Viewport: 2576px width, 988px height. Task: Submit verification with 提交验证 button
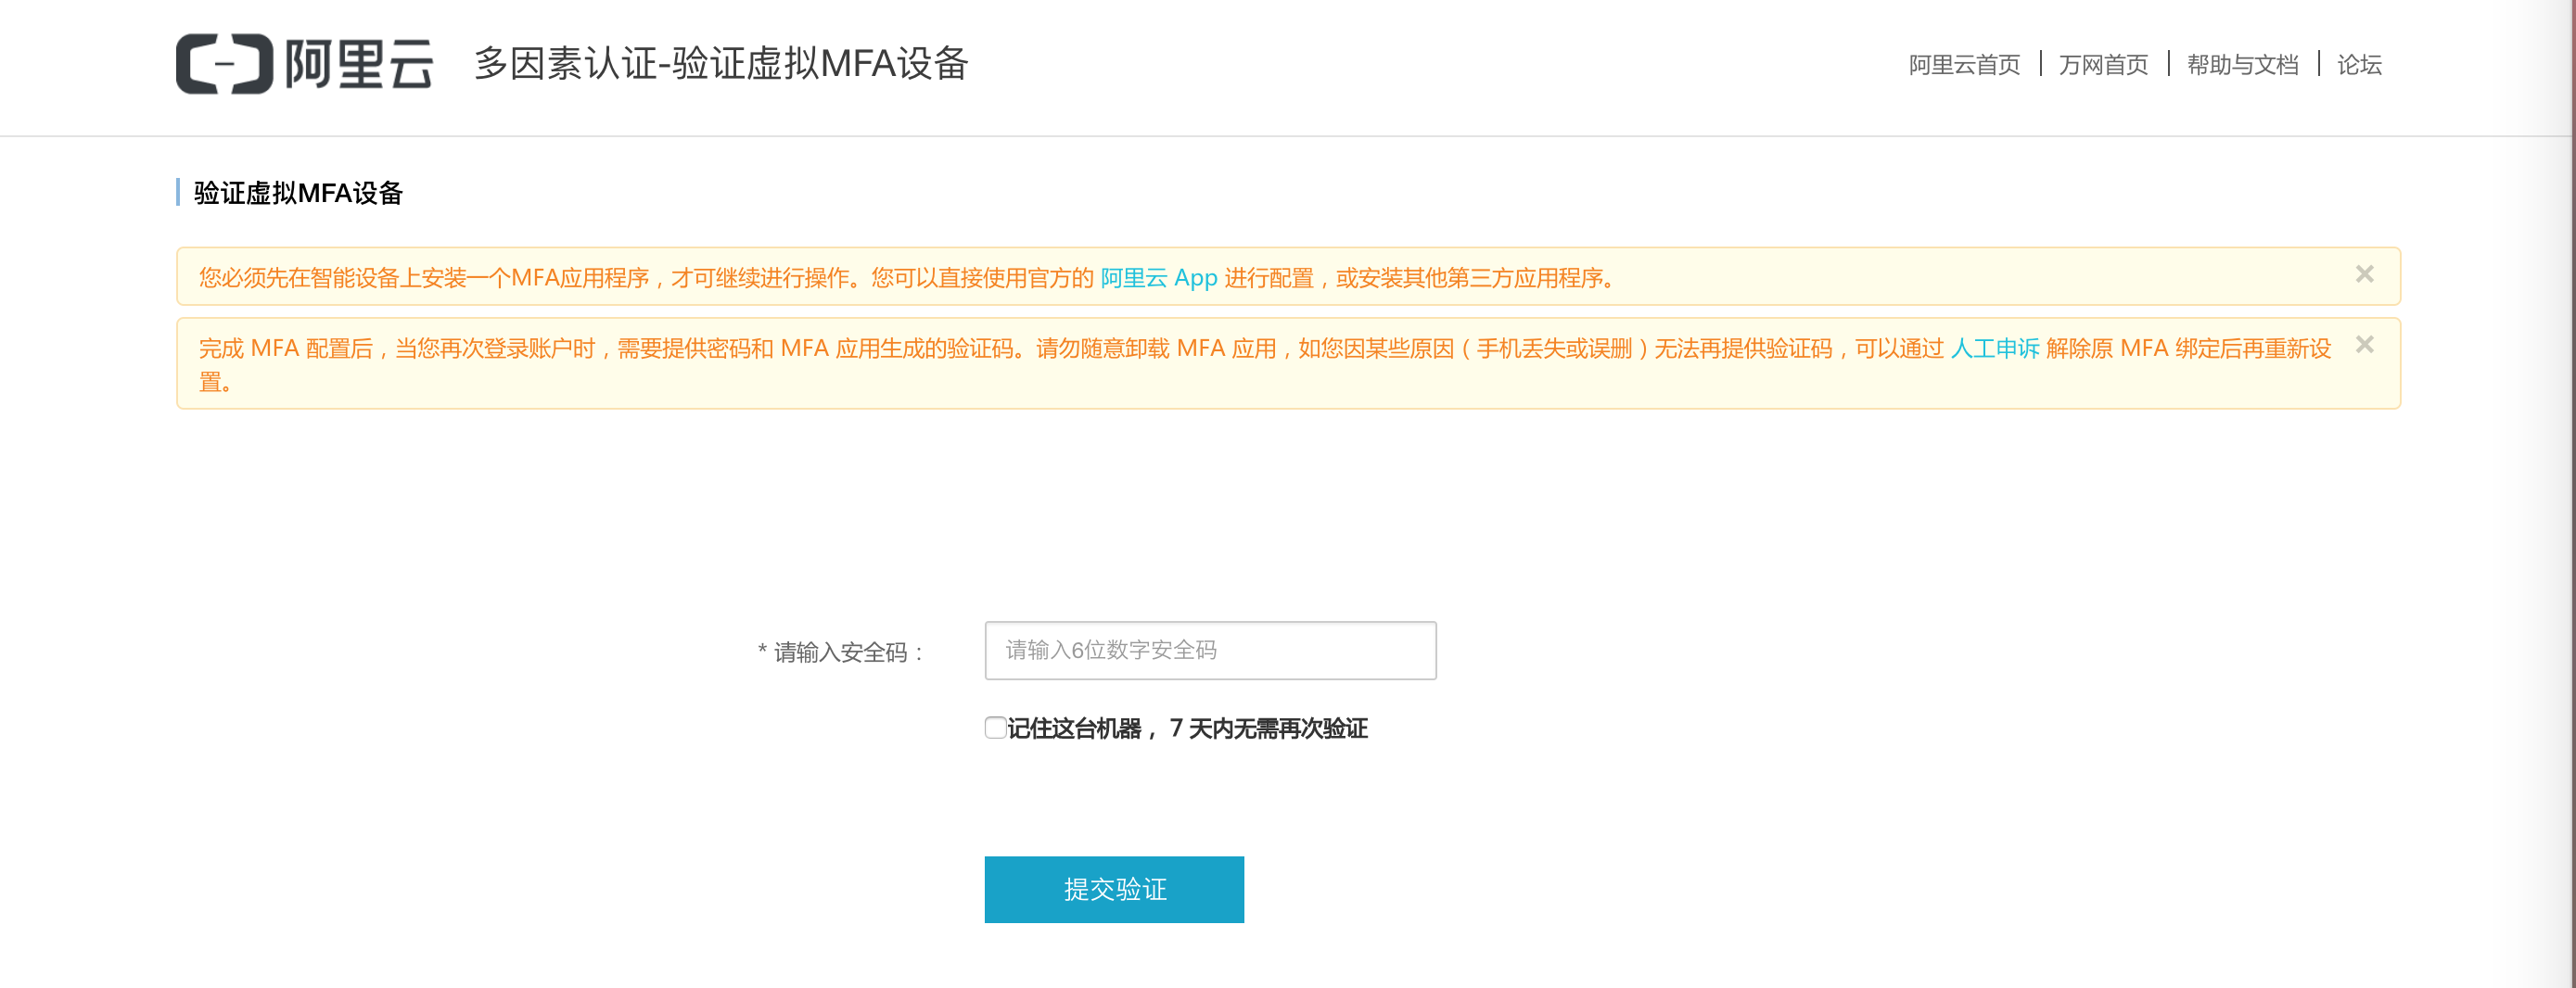tap(1114, 889)
